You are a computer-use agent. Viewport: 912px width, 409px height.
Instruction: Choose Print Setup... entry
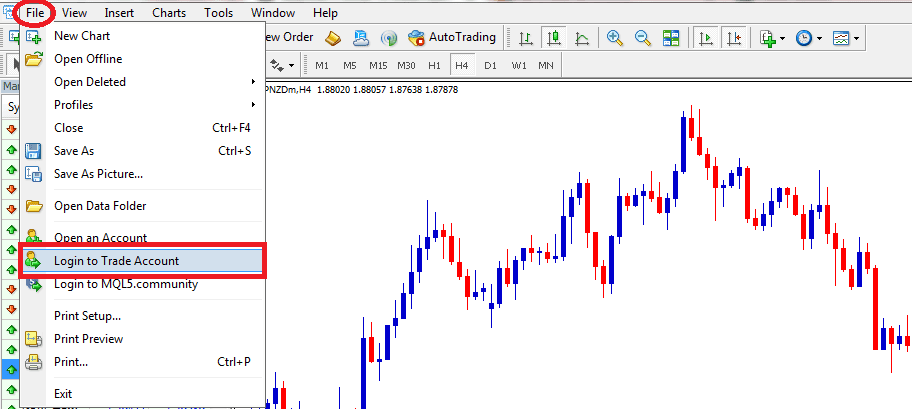[143, 316]
